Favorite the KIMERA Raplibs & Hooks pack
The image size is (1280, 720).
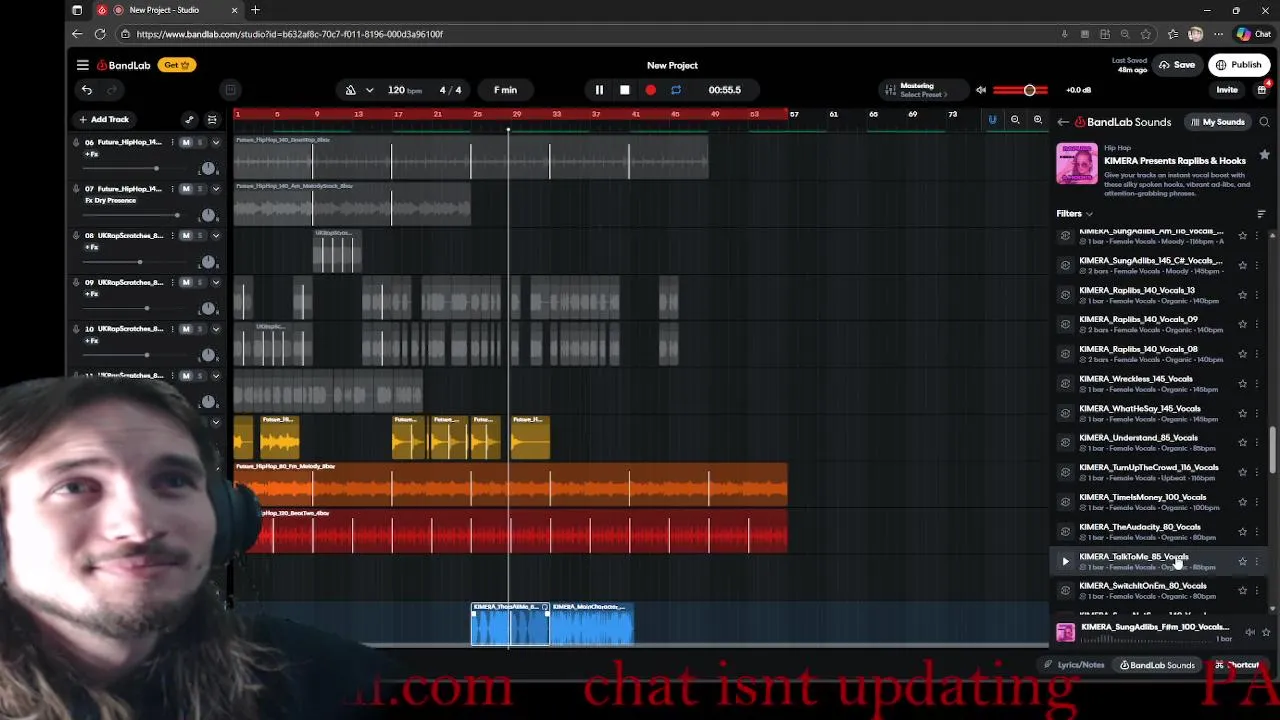click(x=1265, y=155)
